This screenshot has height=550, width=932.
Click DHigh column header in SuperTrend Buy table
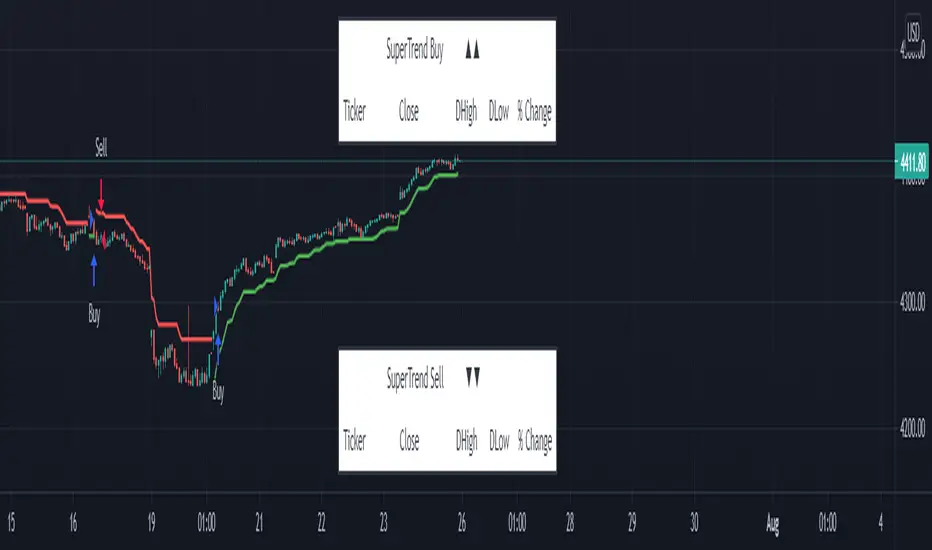pyautogui.click(x=466, y=112)
